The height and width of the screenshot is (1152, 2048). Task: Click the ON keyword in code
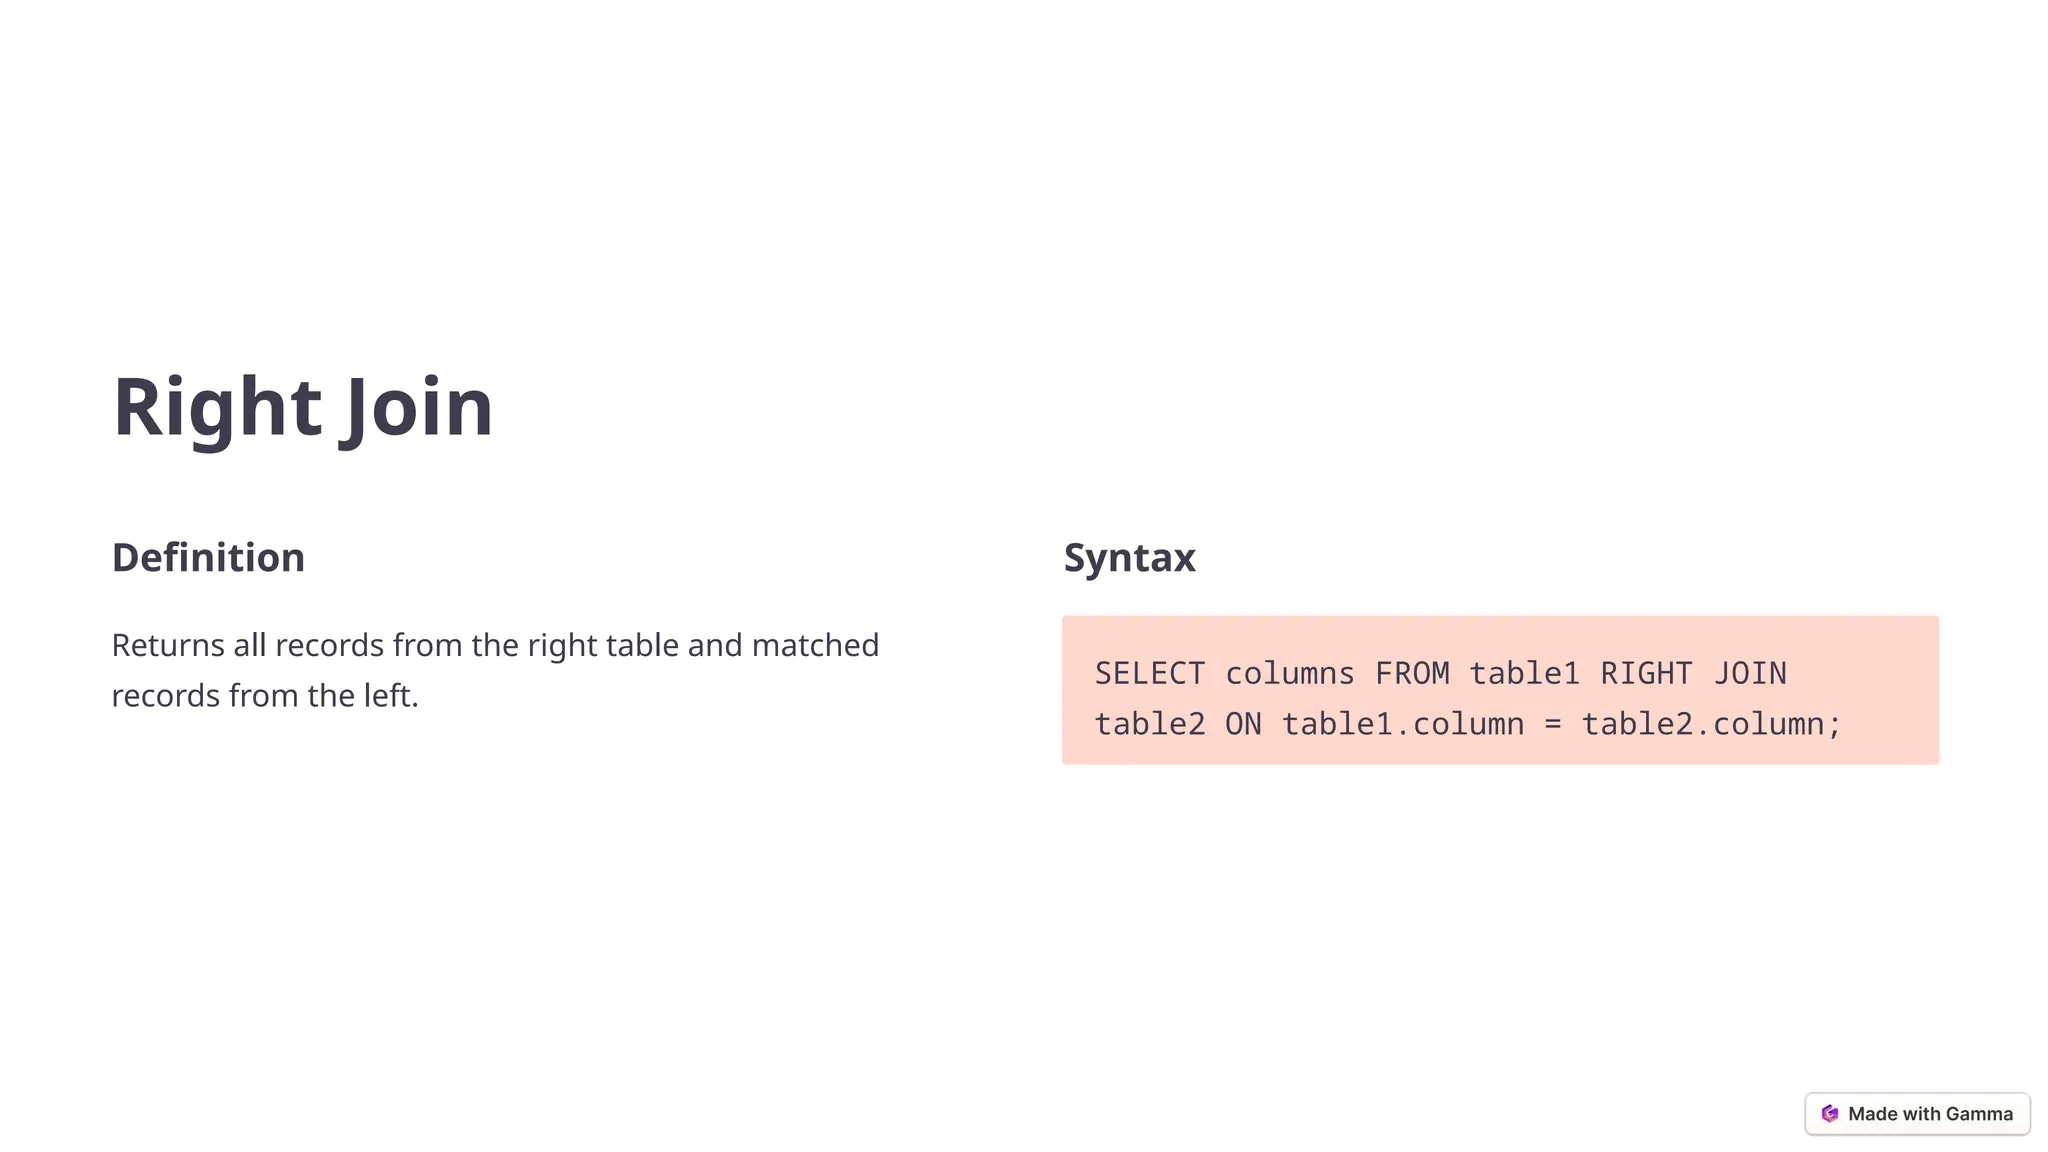pyautogui.click(x=1243, y=723)
